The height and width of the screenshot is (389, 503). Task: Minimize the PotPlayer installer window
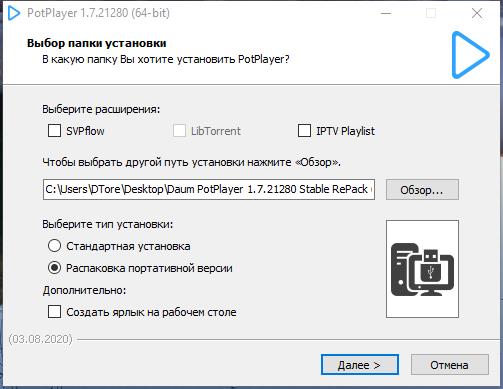(x=386, y=13)
